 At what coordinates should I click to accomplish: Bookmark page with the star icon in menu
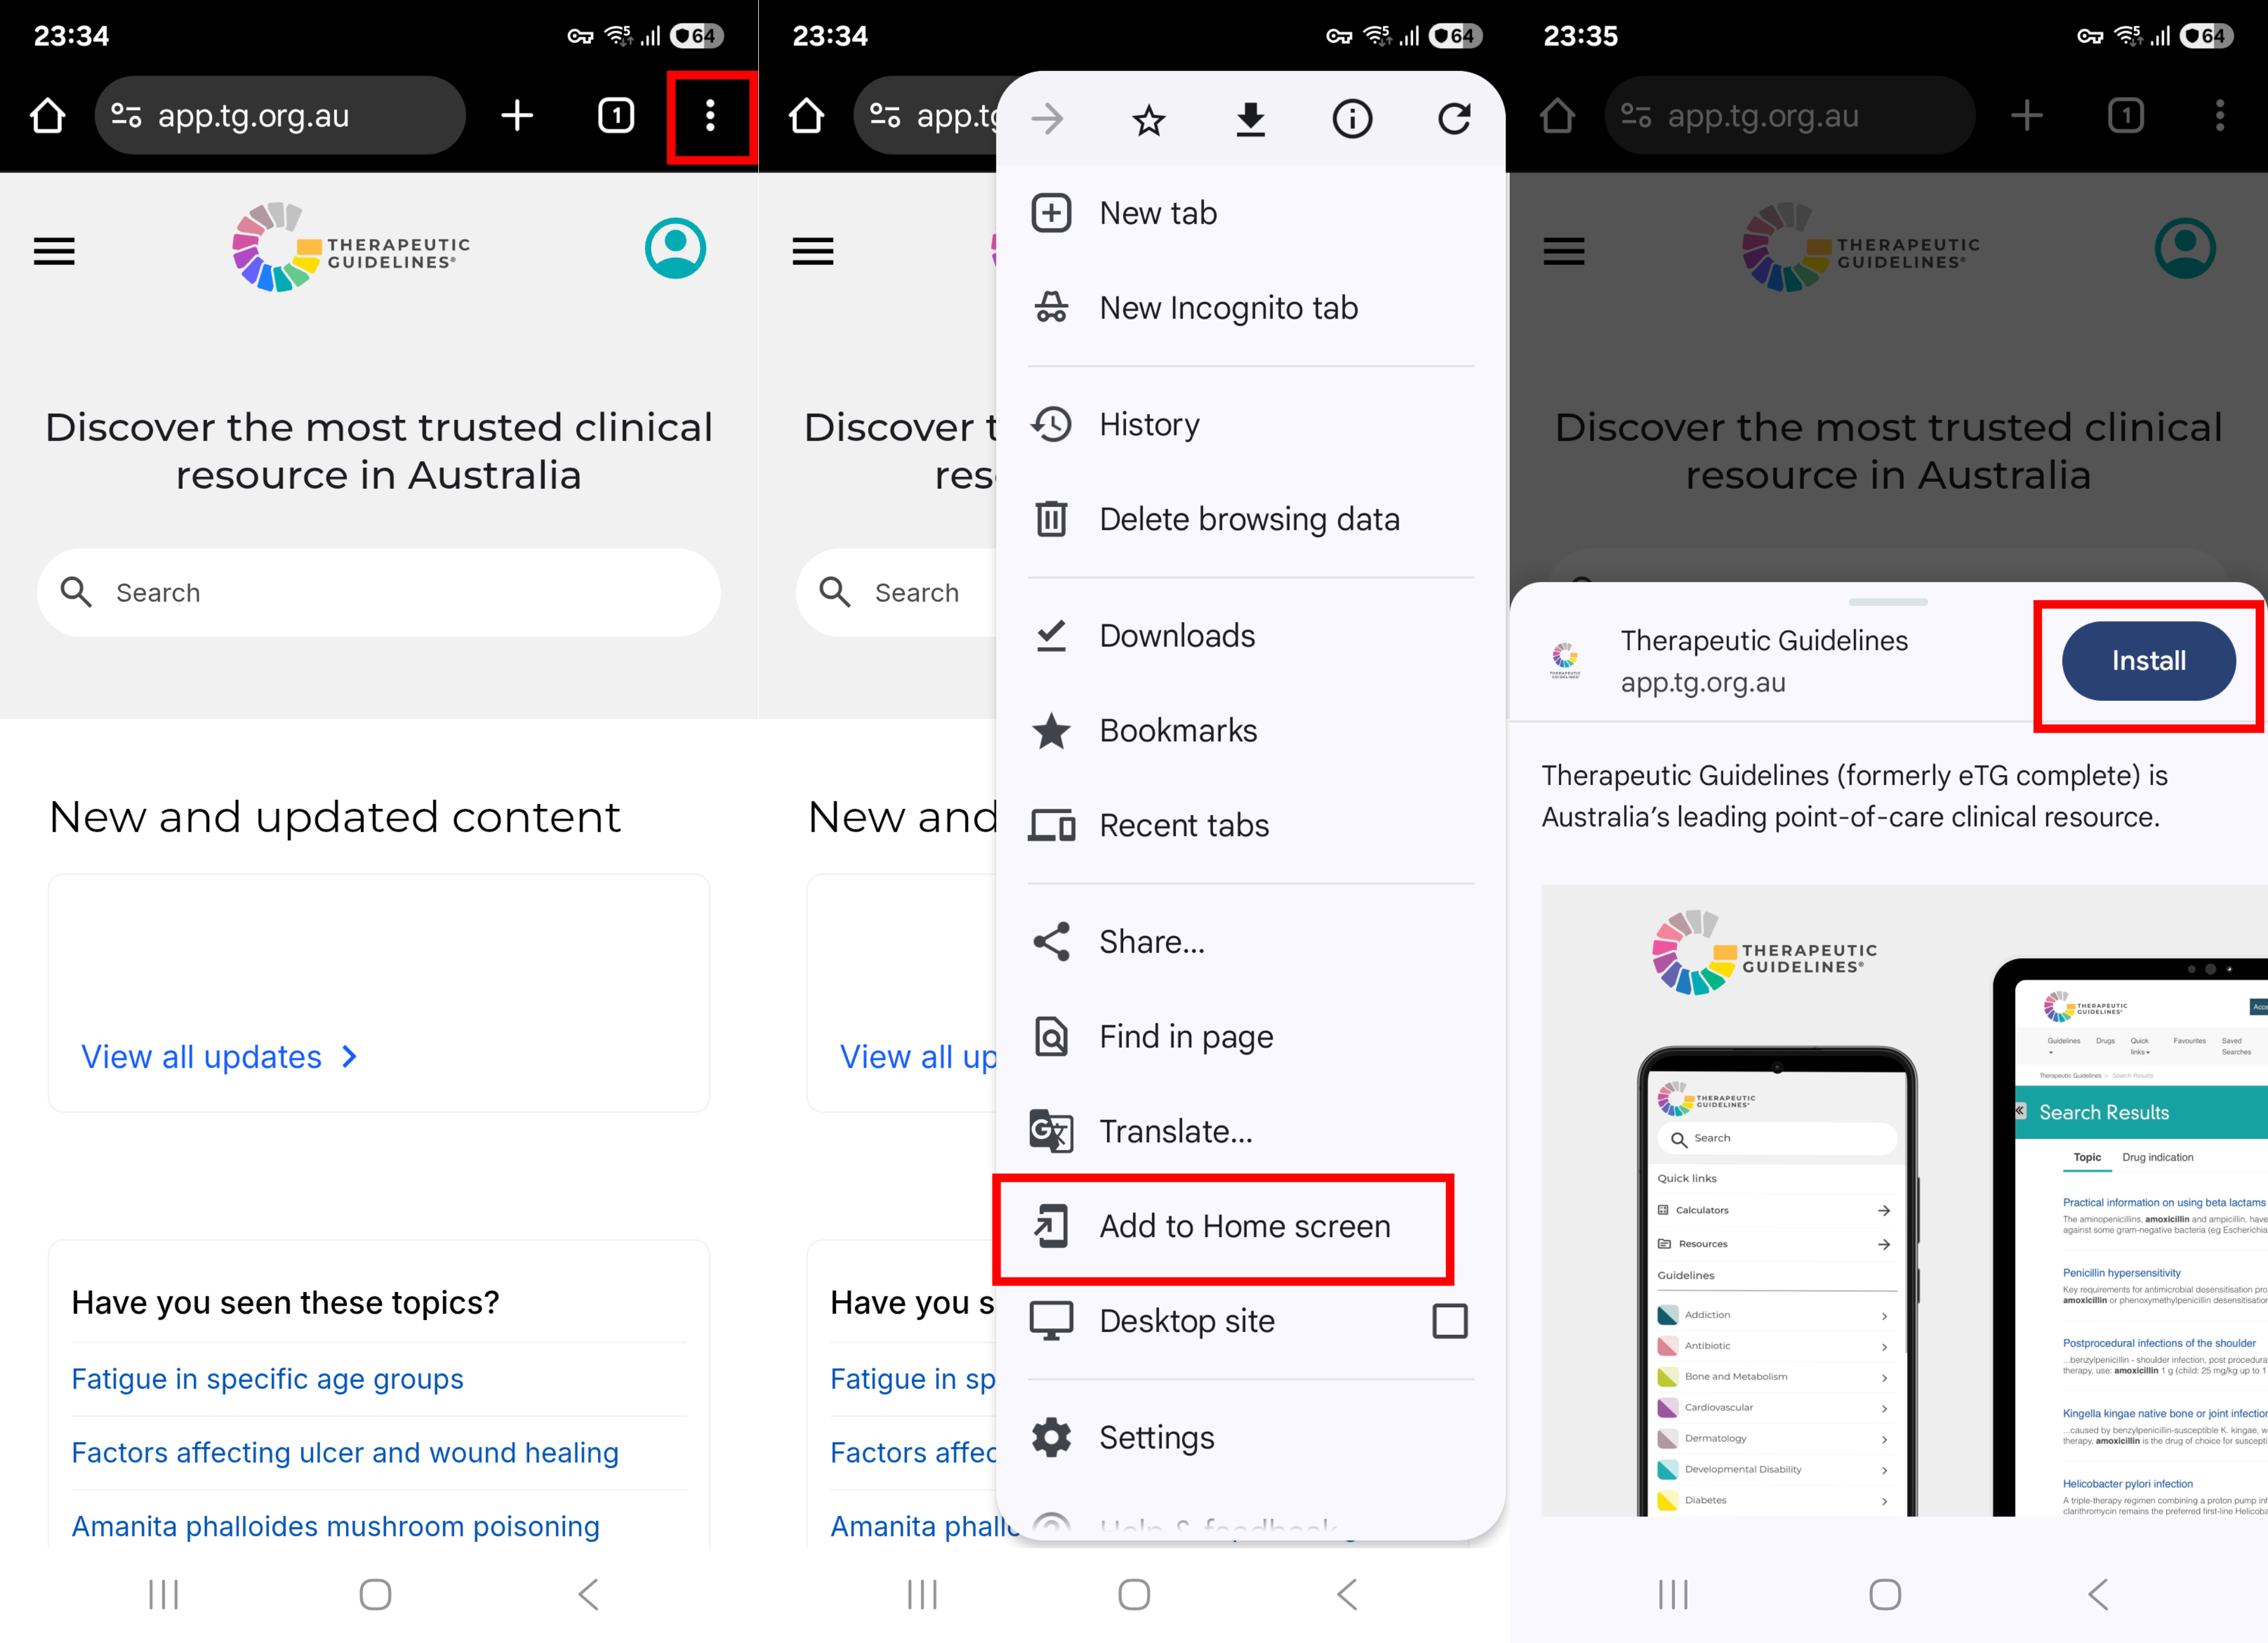[1149, 120]
